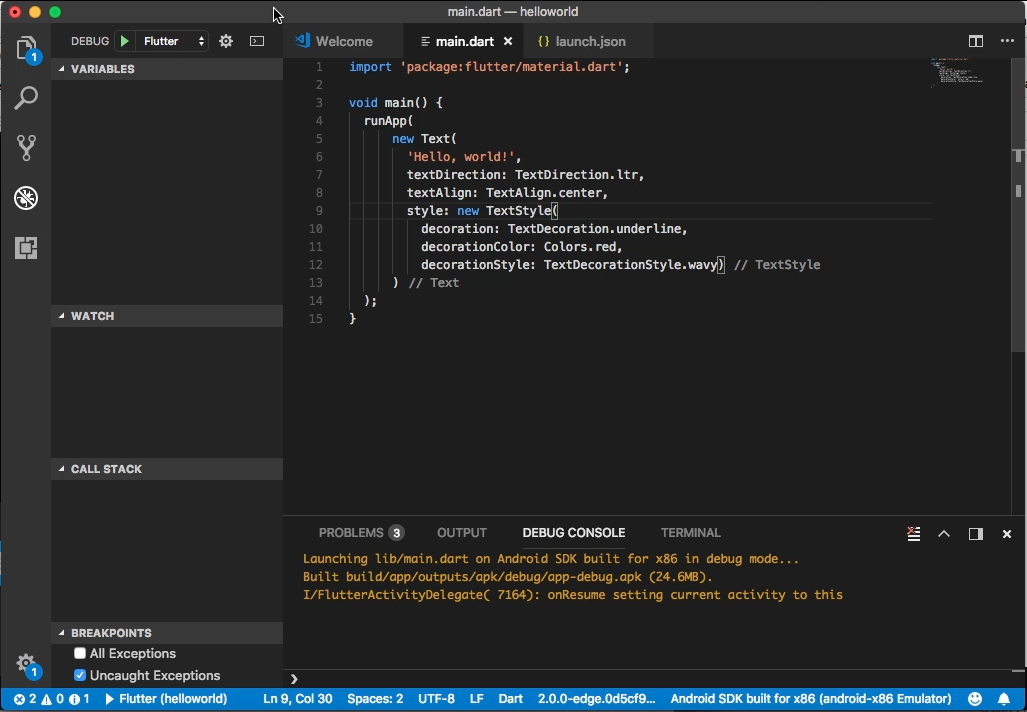Open editor More Actions ellipsis
The height and width of the screenshot is (712, 1027).
point(1007,41)
